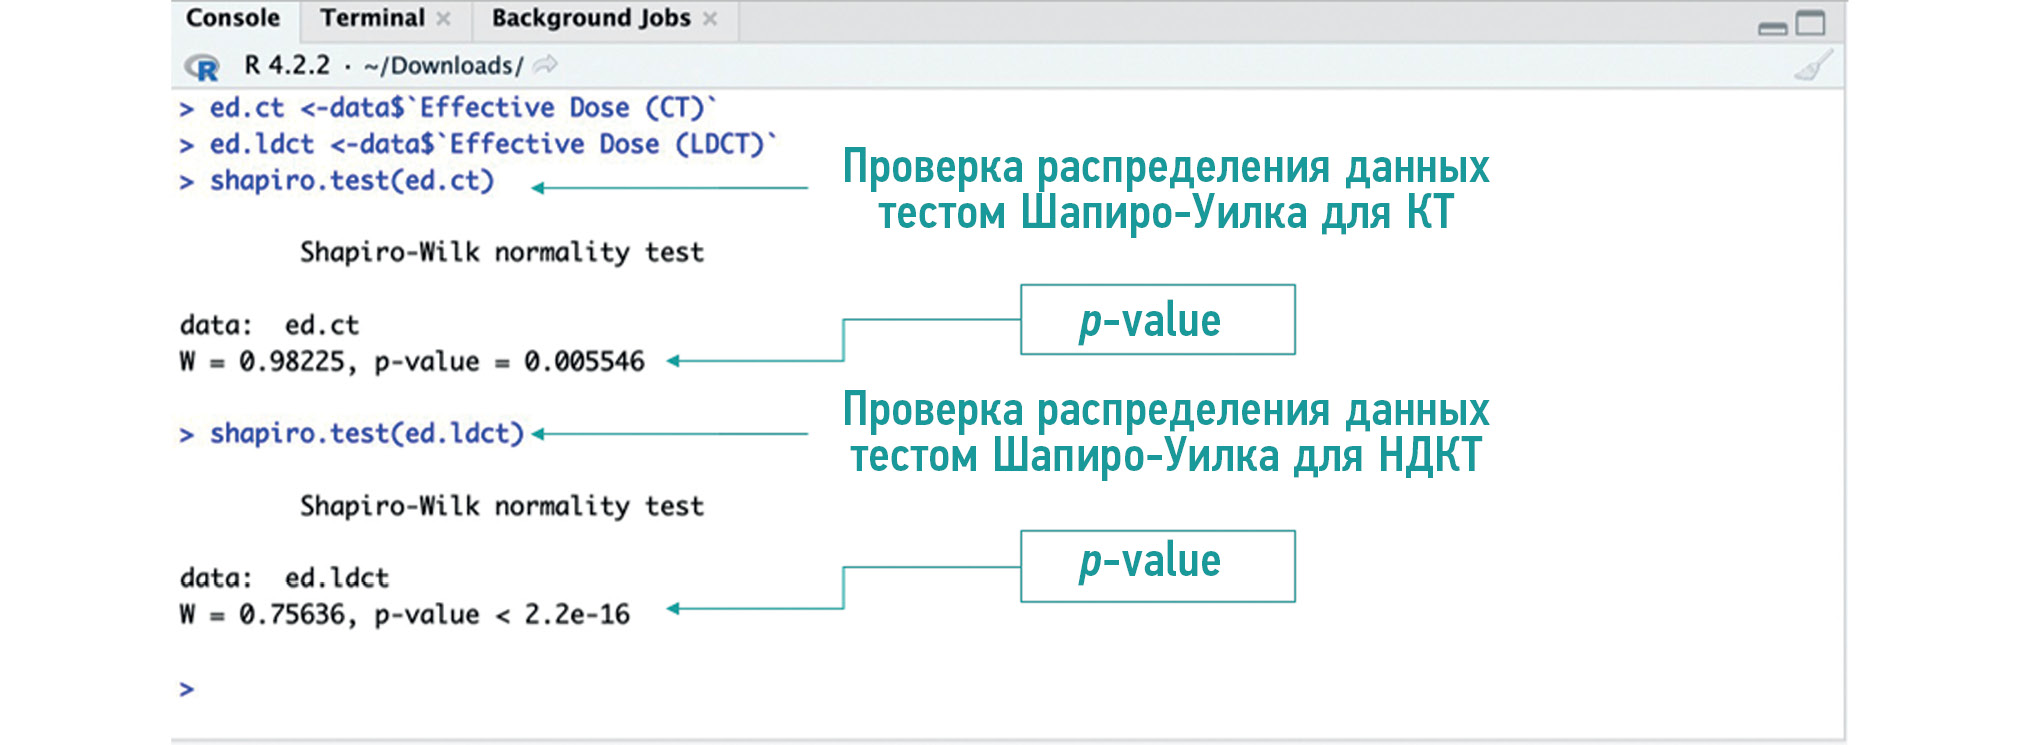Switch to the Console tab
Viewport: 2020px width, 745px height.
[232, 19]
